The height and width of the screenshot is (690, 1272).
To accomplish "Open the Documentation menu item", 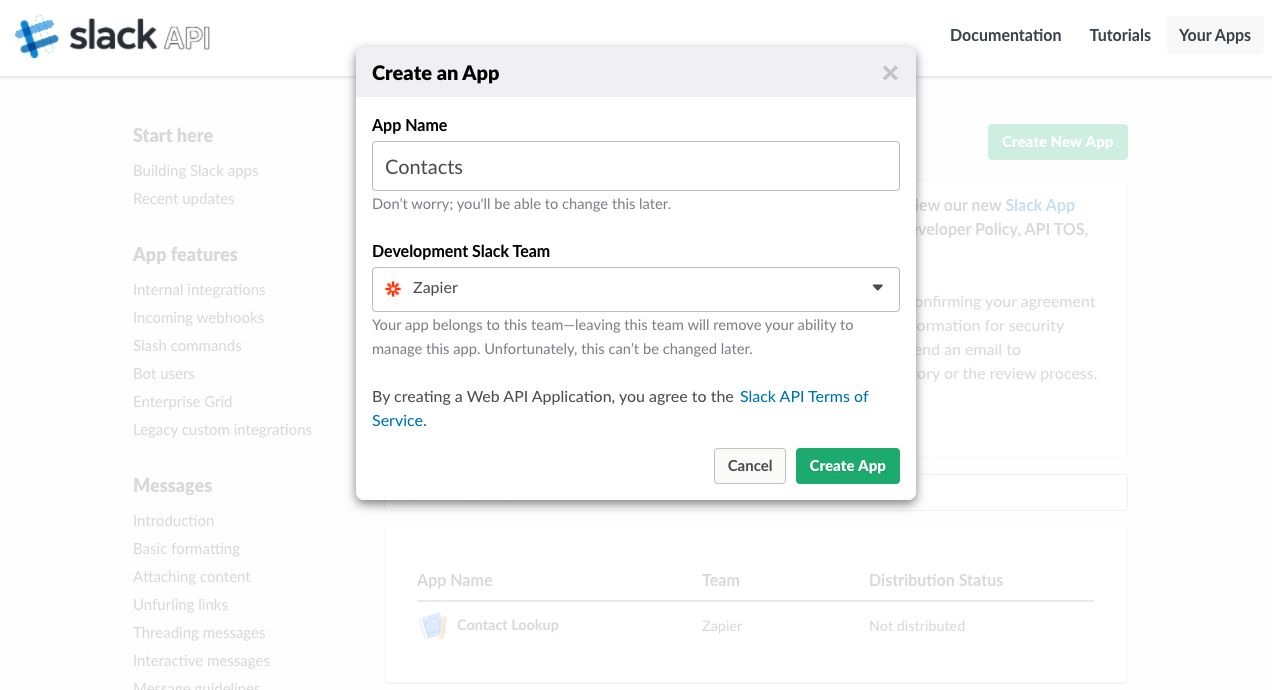I will point(1005,35).
